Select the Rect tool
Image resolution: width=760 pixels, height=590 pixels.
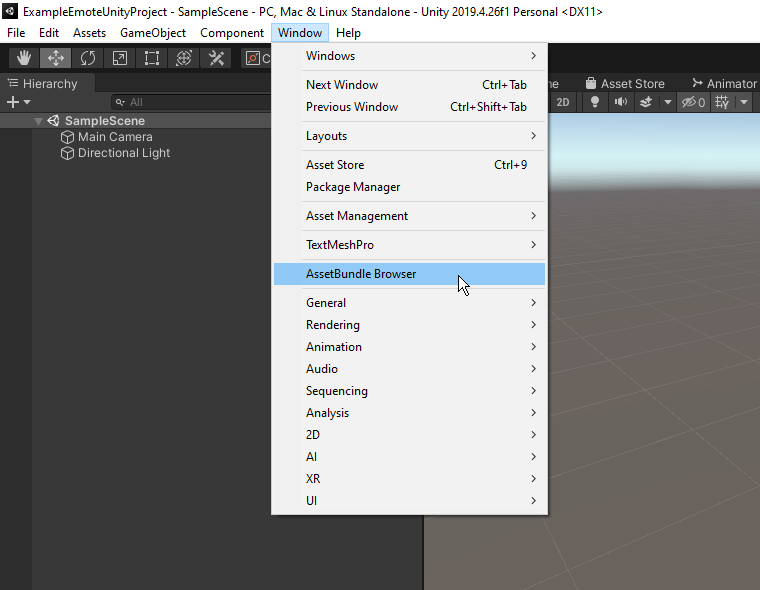click(152, 58)
